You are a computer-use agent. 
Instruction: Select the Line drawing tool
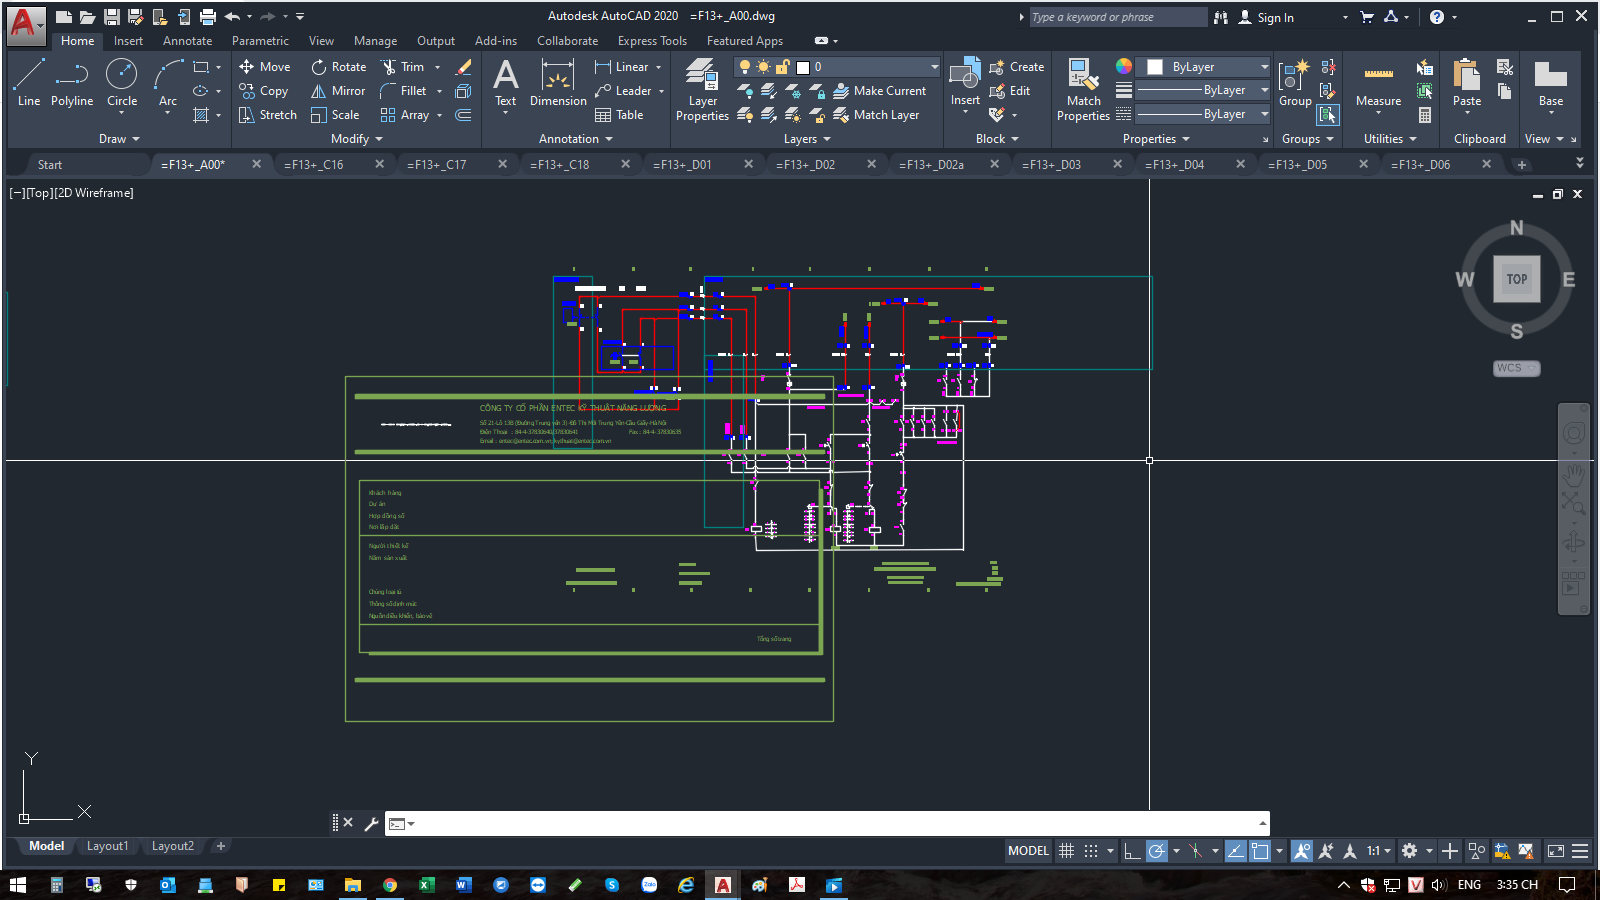point(29,82)
